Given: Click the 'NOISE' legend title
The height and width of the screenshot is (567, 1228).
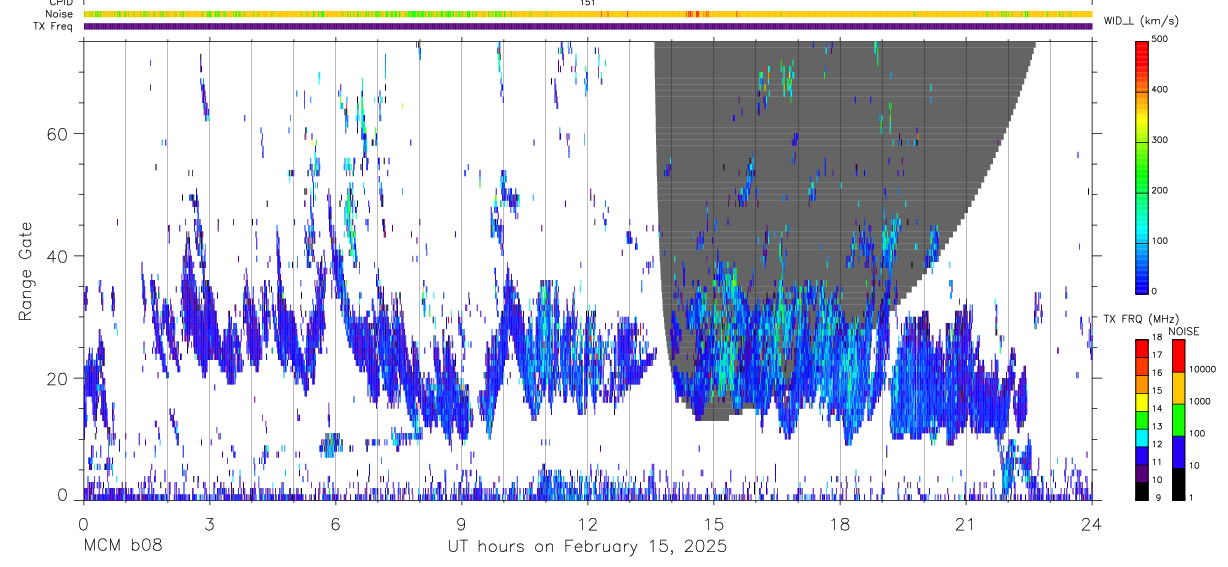Looking at the screenshot, I should coord(1183,331).
